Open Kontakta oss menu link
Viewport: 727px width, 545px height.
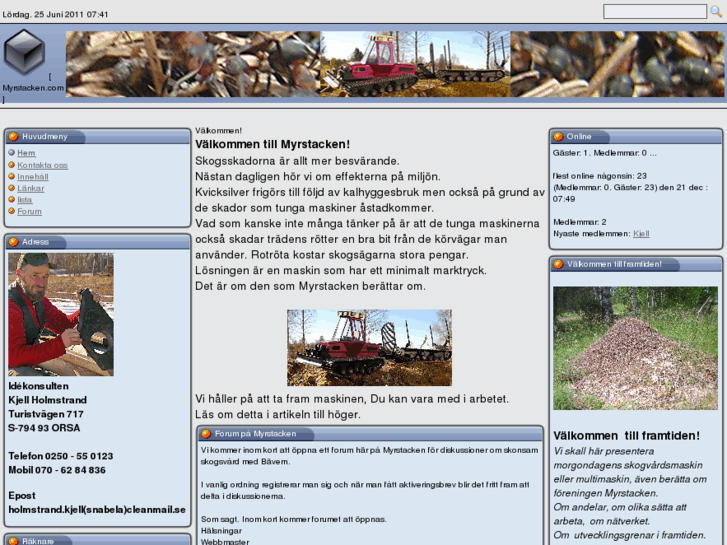point(43,165)
